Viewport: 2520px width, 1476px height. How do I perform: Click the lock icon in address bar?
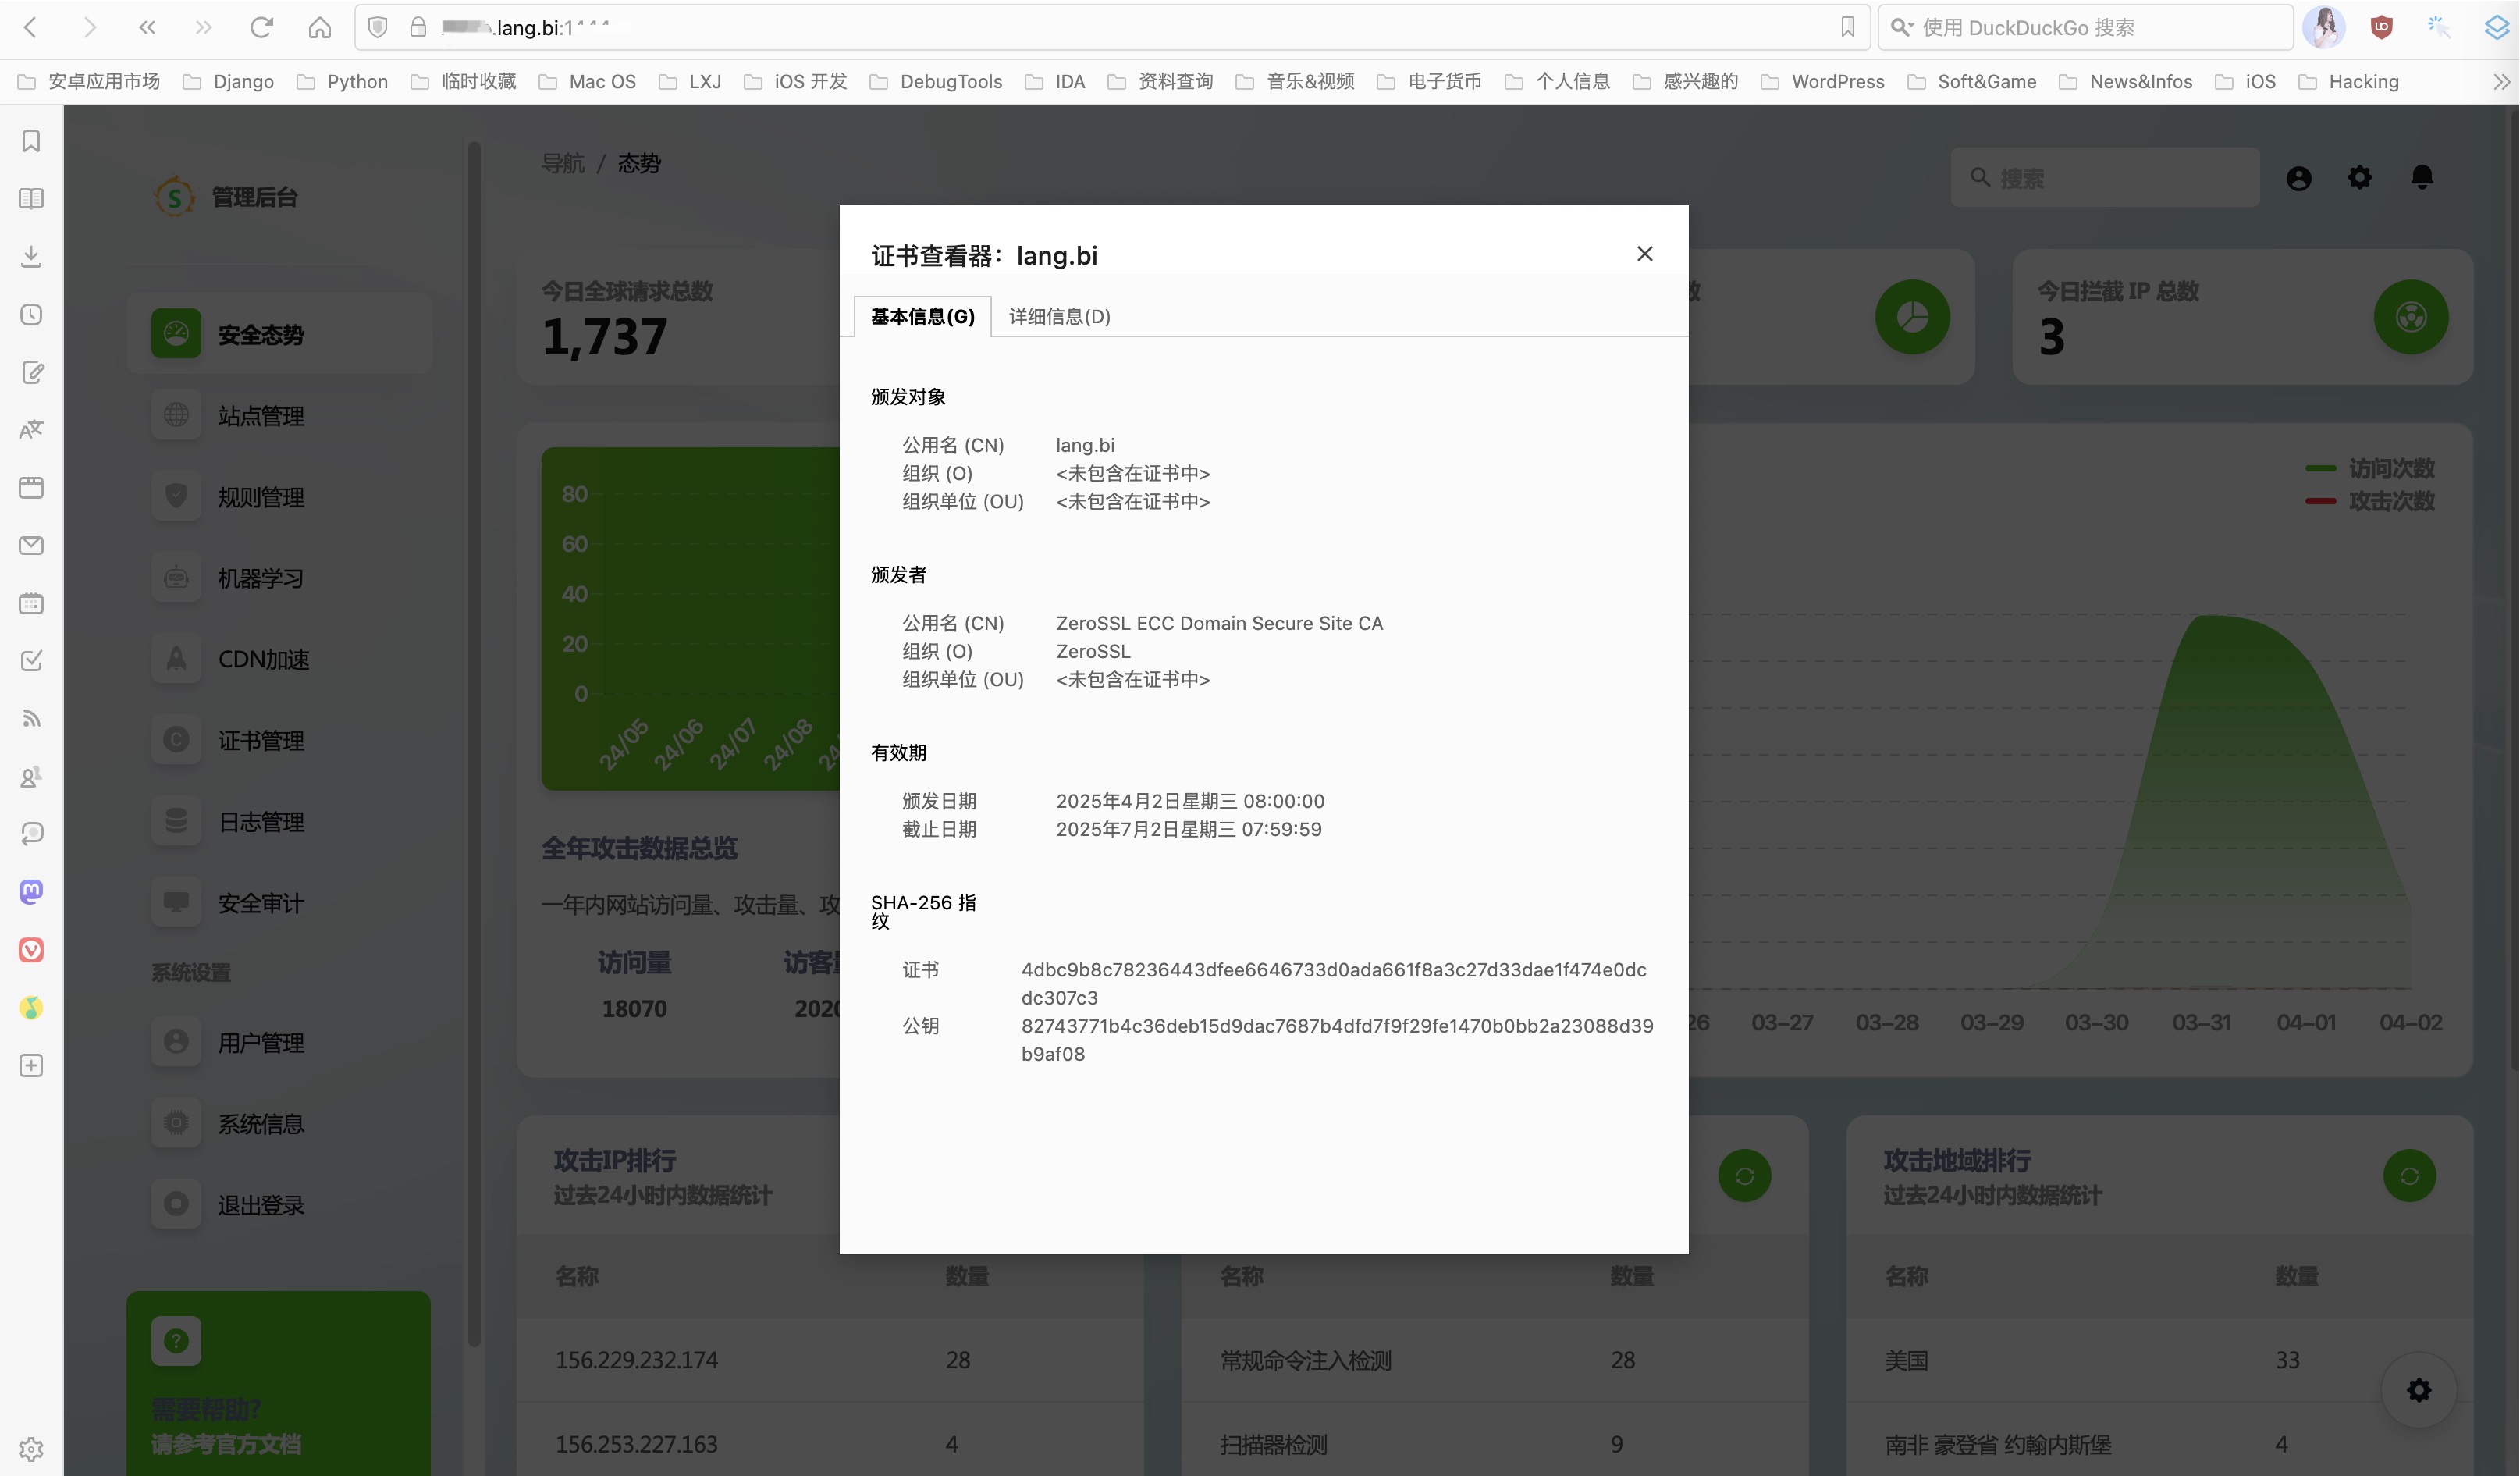[x=418, y=27]
